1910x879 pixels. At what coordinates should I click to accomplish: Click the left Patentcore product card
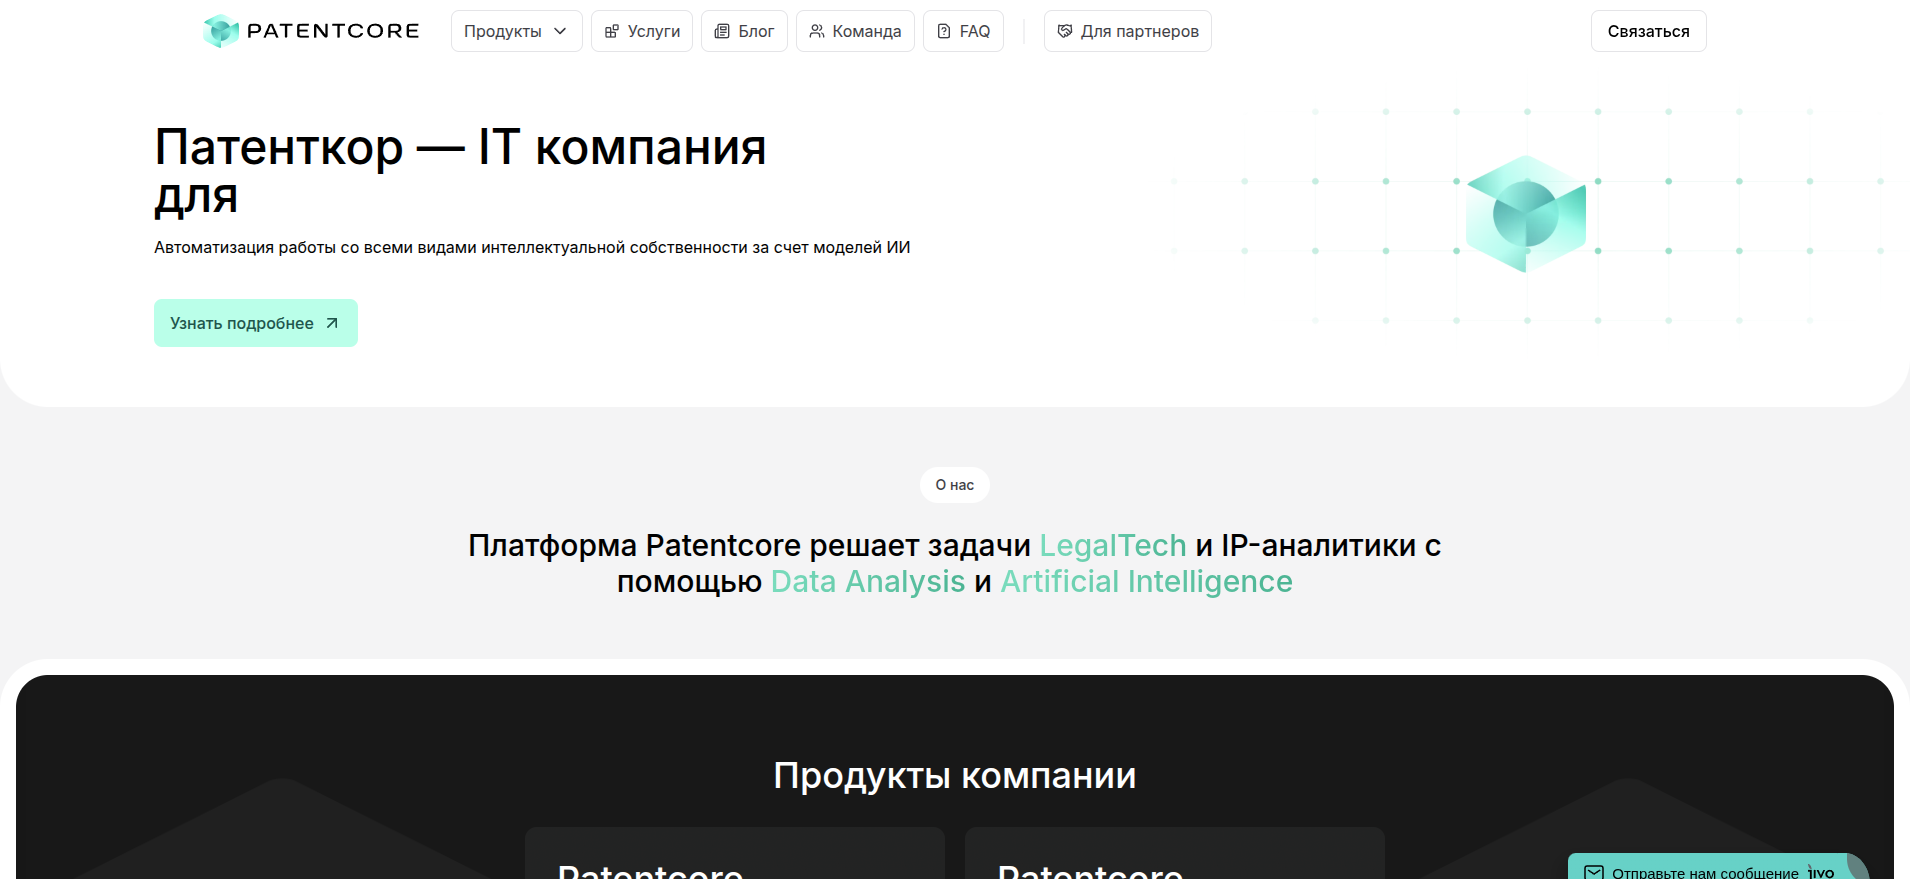(735, 853)
